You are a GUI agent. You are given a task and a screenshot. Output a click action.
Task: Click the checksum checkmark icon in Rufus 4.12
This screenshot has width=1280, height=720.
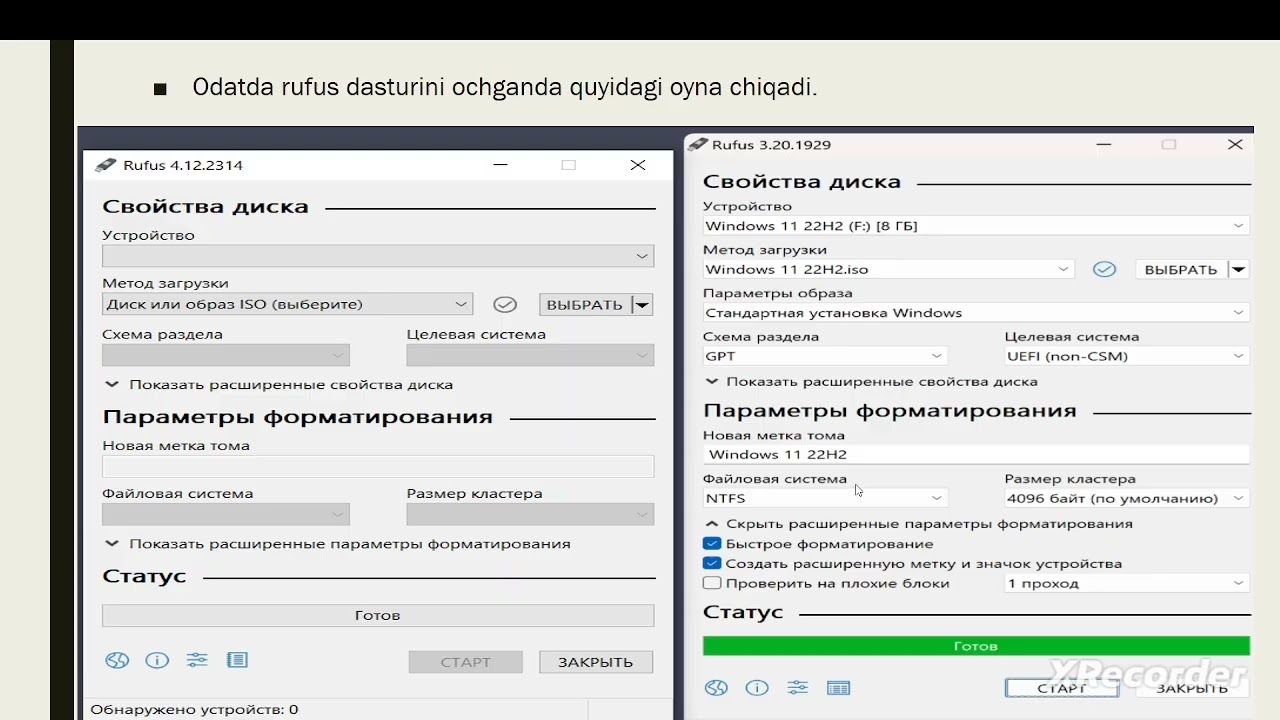pyautogui.click(x=505, y=304)
